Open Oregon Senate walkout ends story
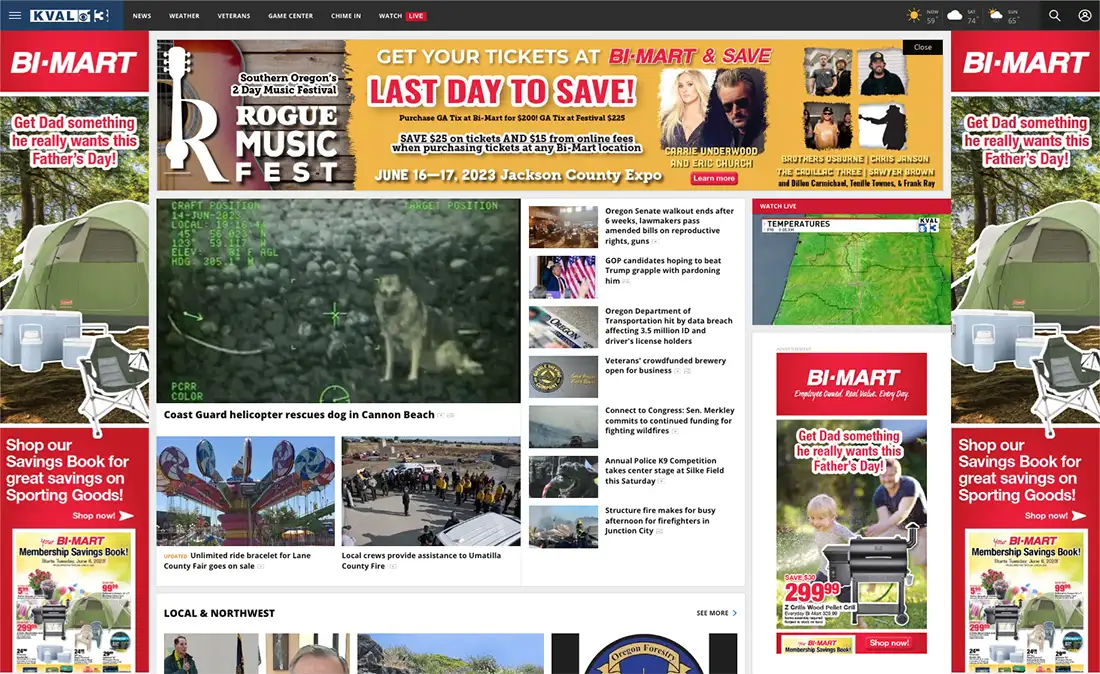 pyautogui.click(x=669, y=226)
